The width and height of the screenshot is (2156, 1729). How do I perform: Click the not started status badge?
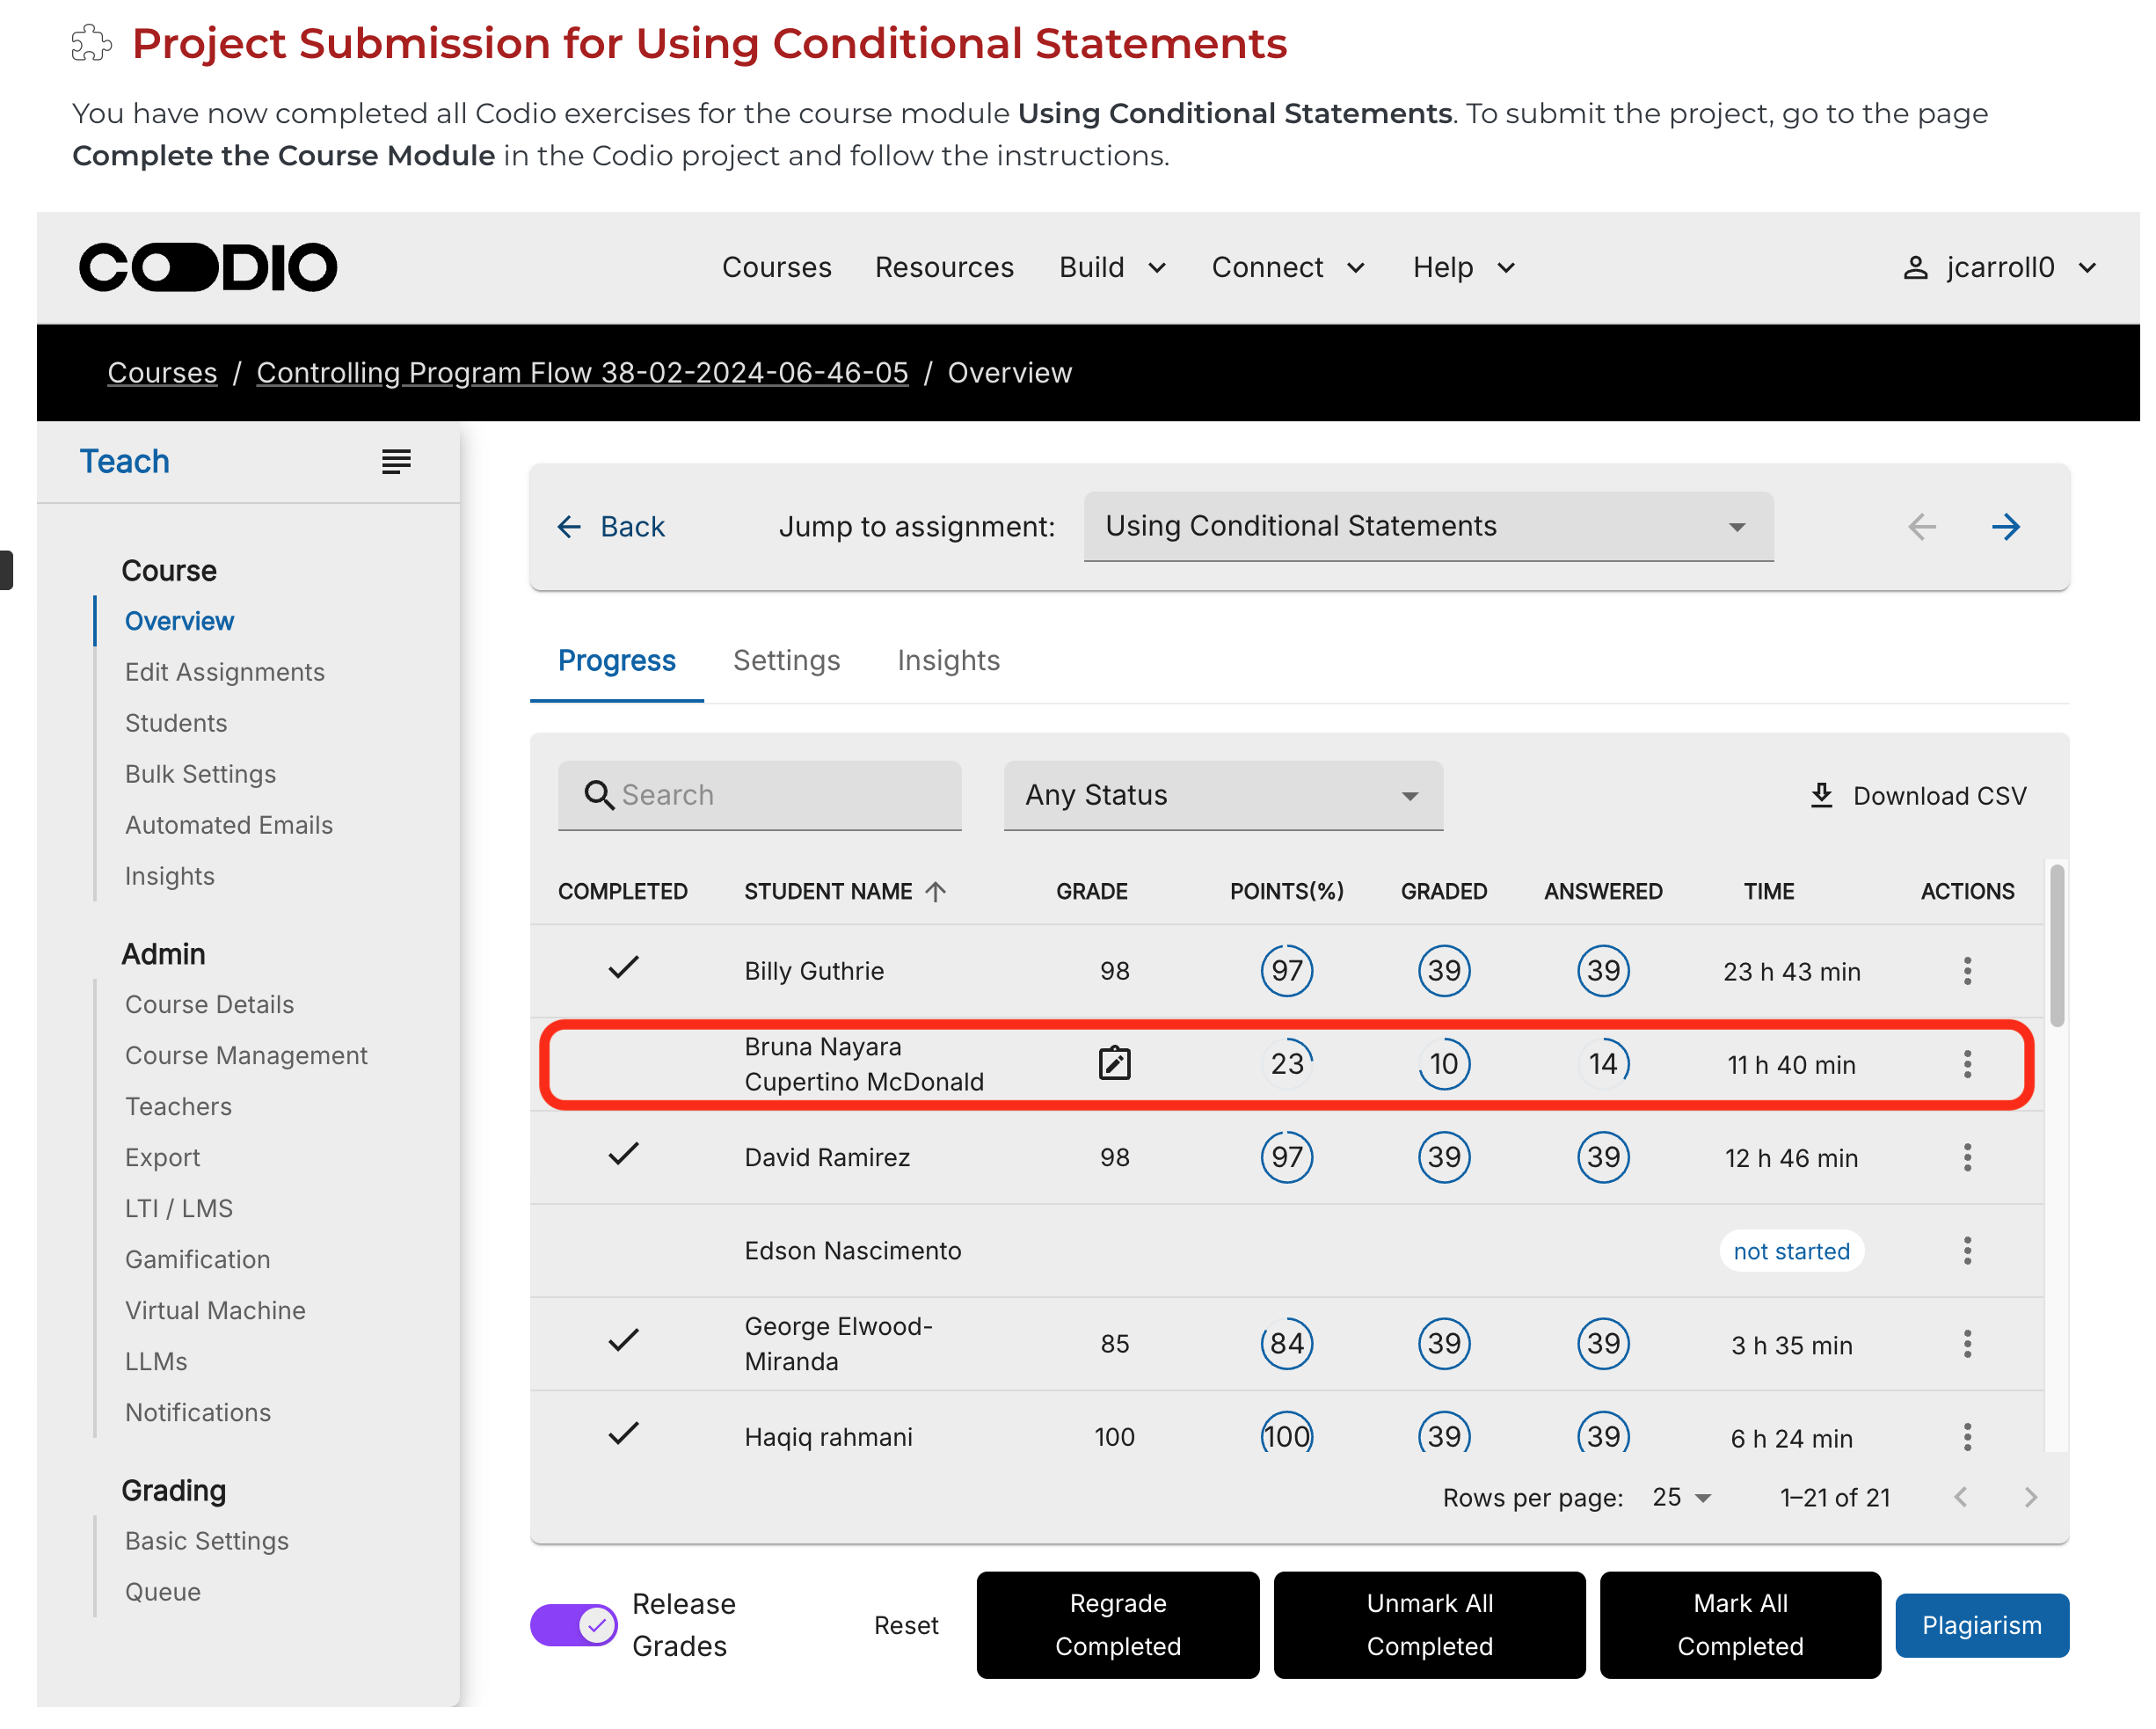pos(1791,1250)
